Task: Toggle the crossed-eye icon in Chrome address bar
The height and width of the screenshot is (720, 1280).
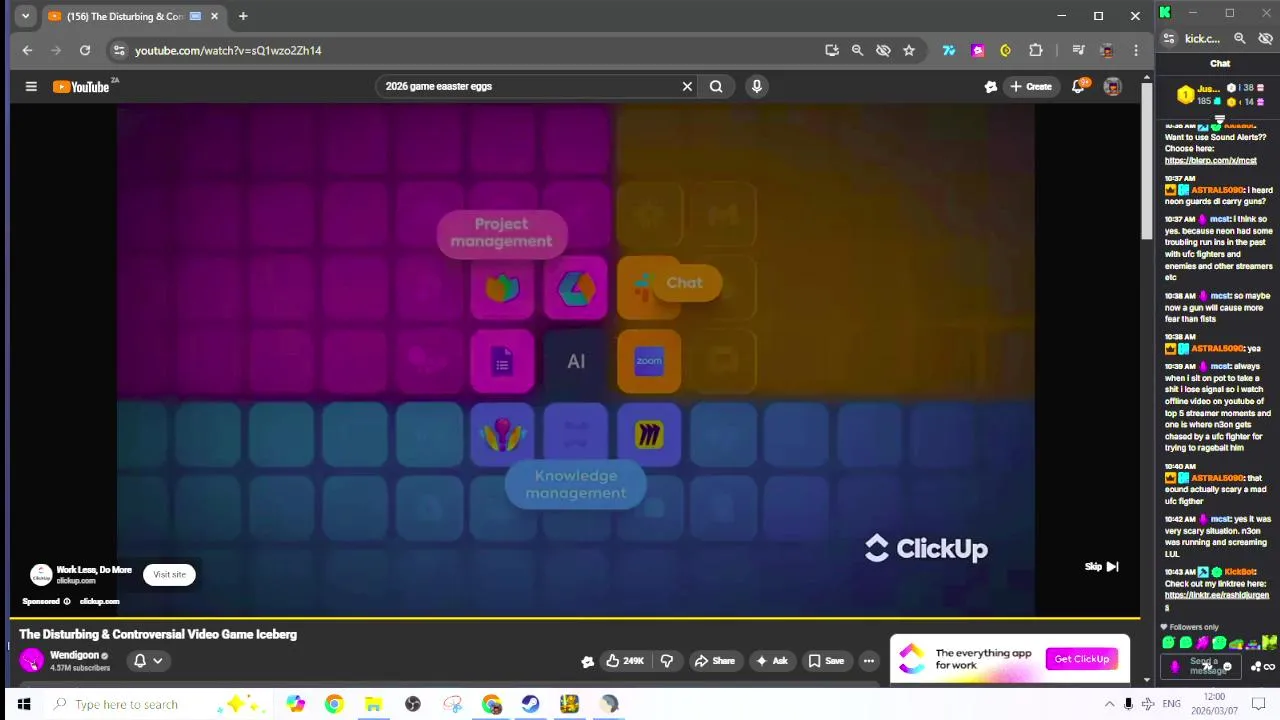Action: pos(883,50)
